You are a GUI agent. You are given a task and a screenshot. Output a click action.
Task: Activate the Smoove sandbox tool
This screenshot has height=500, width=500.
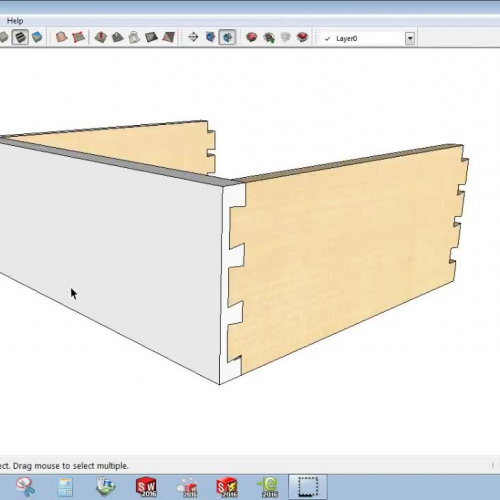pyautogui.click(x=100, y=37)
